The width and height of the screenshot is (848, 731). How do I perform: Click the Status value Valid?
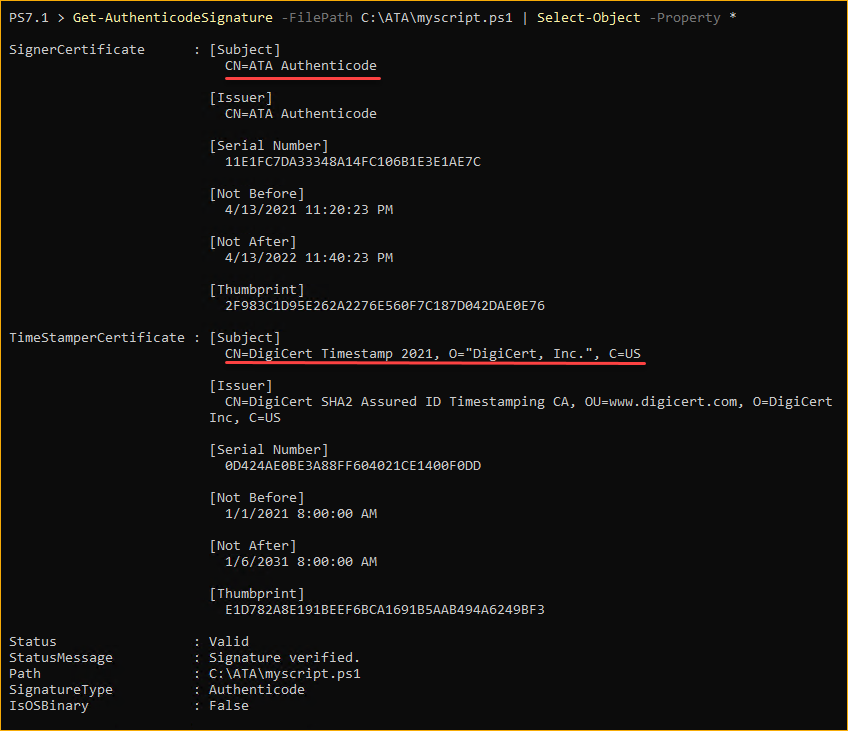pos(229,642)
